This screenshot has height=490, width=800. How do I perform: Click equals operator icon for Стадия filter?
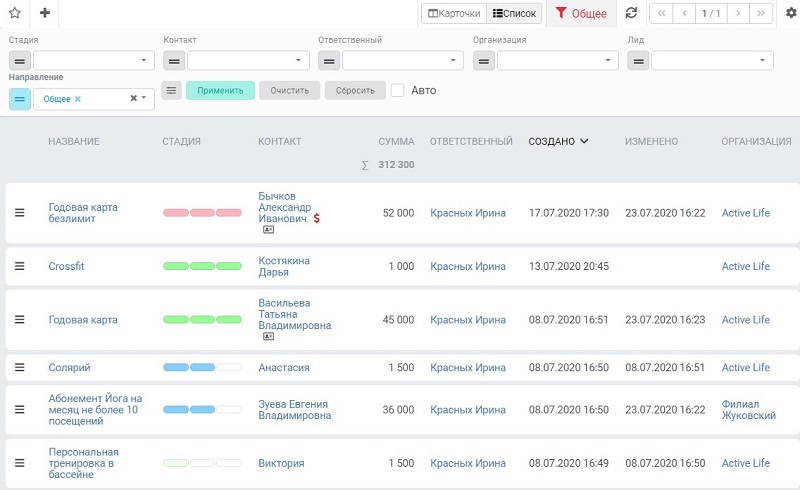(x=19, y=61)
